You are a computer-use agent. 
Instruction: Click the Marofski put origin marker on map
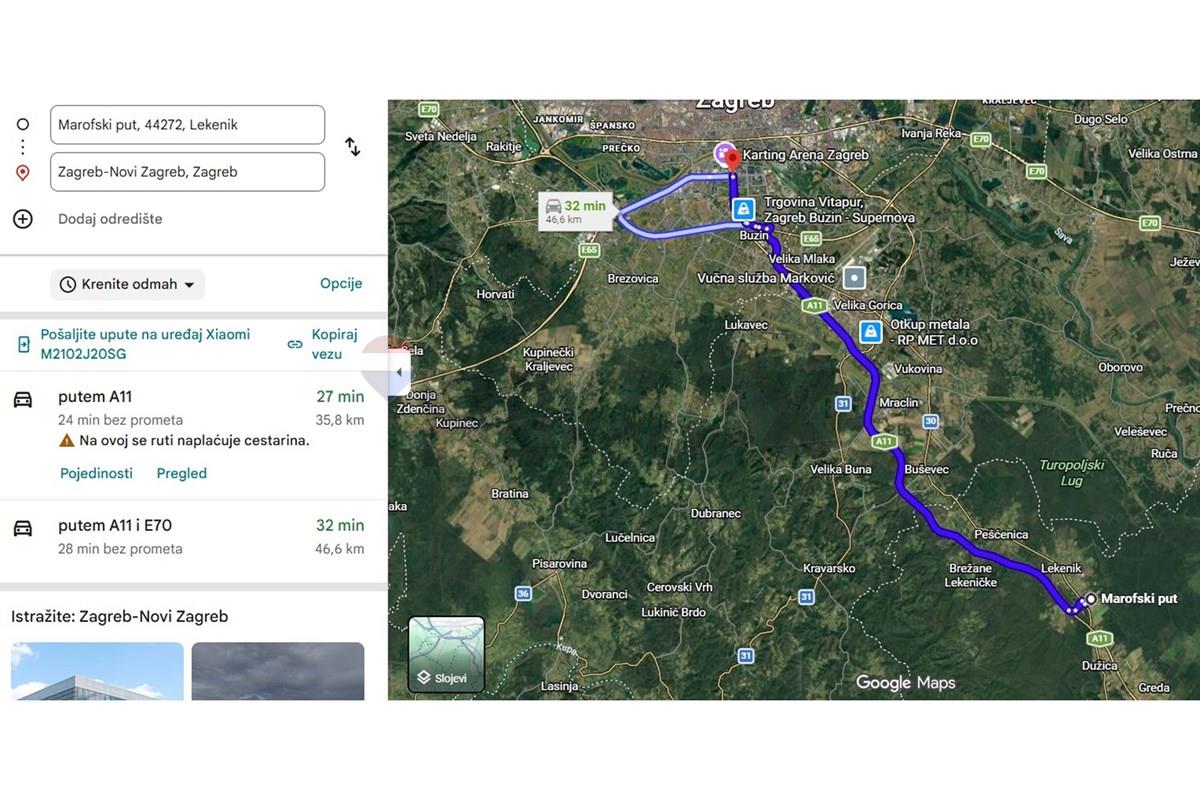pos(1091,598)
